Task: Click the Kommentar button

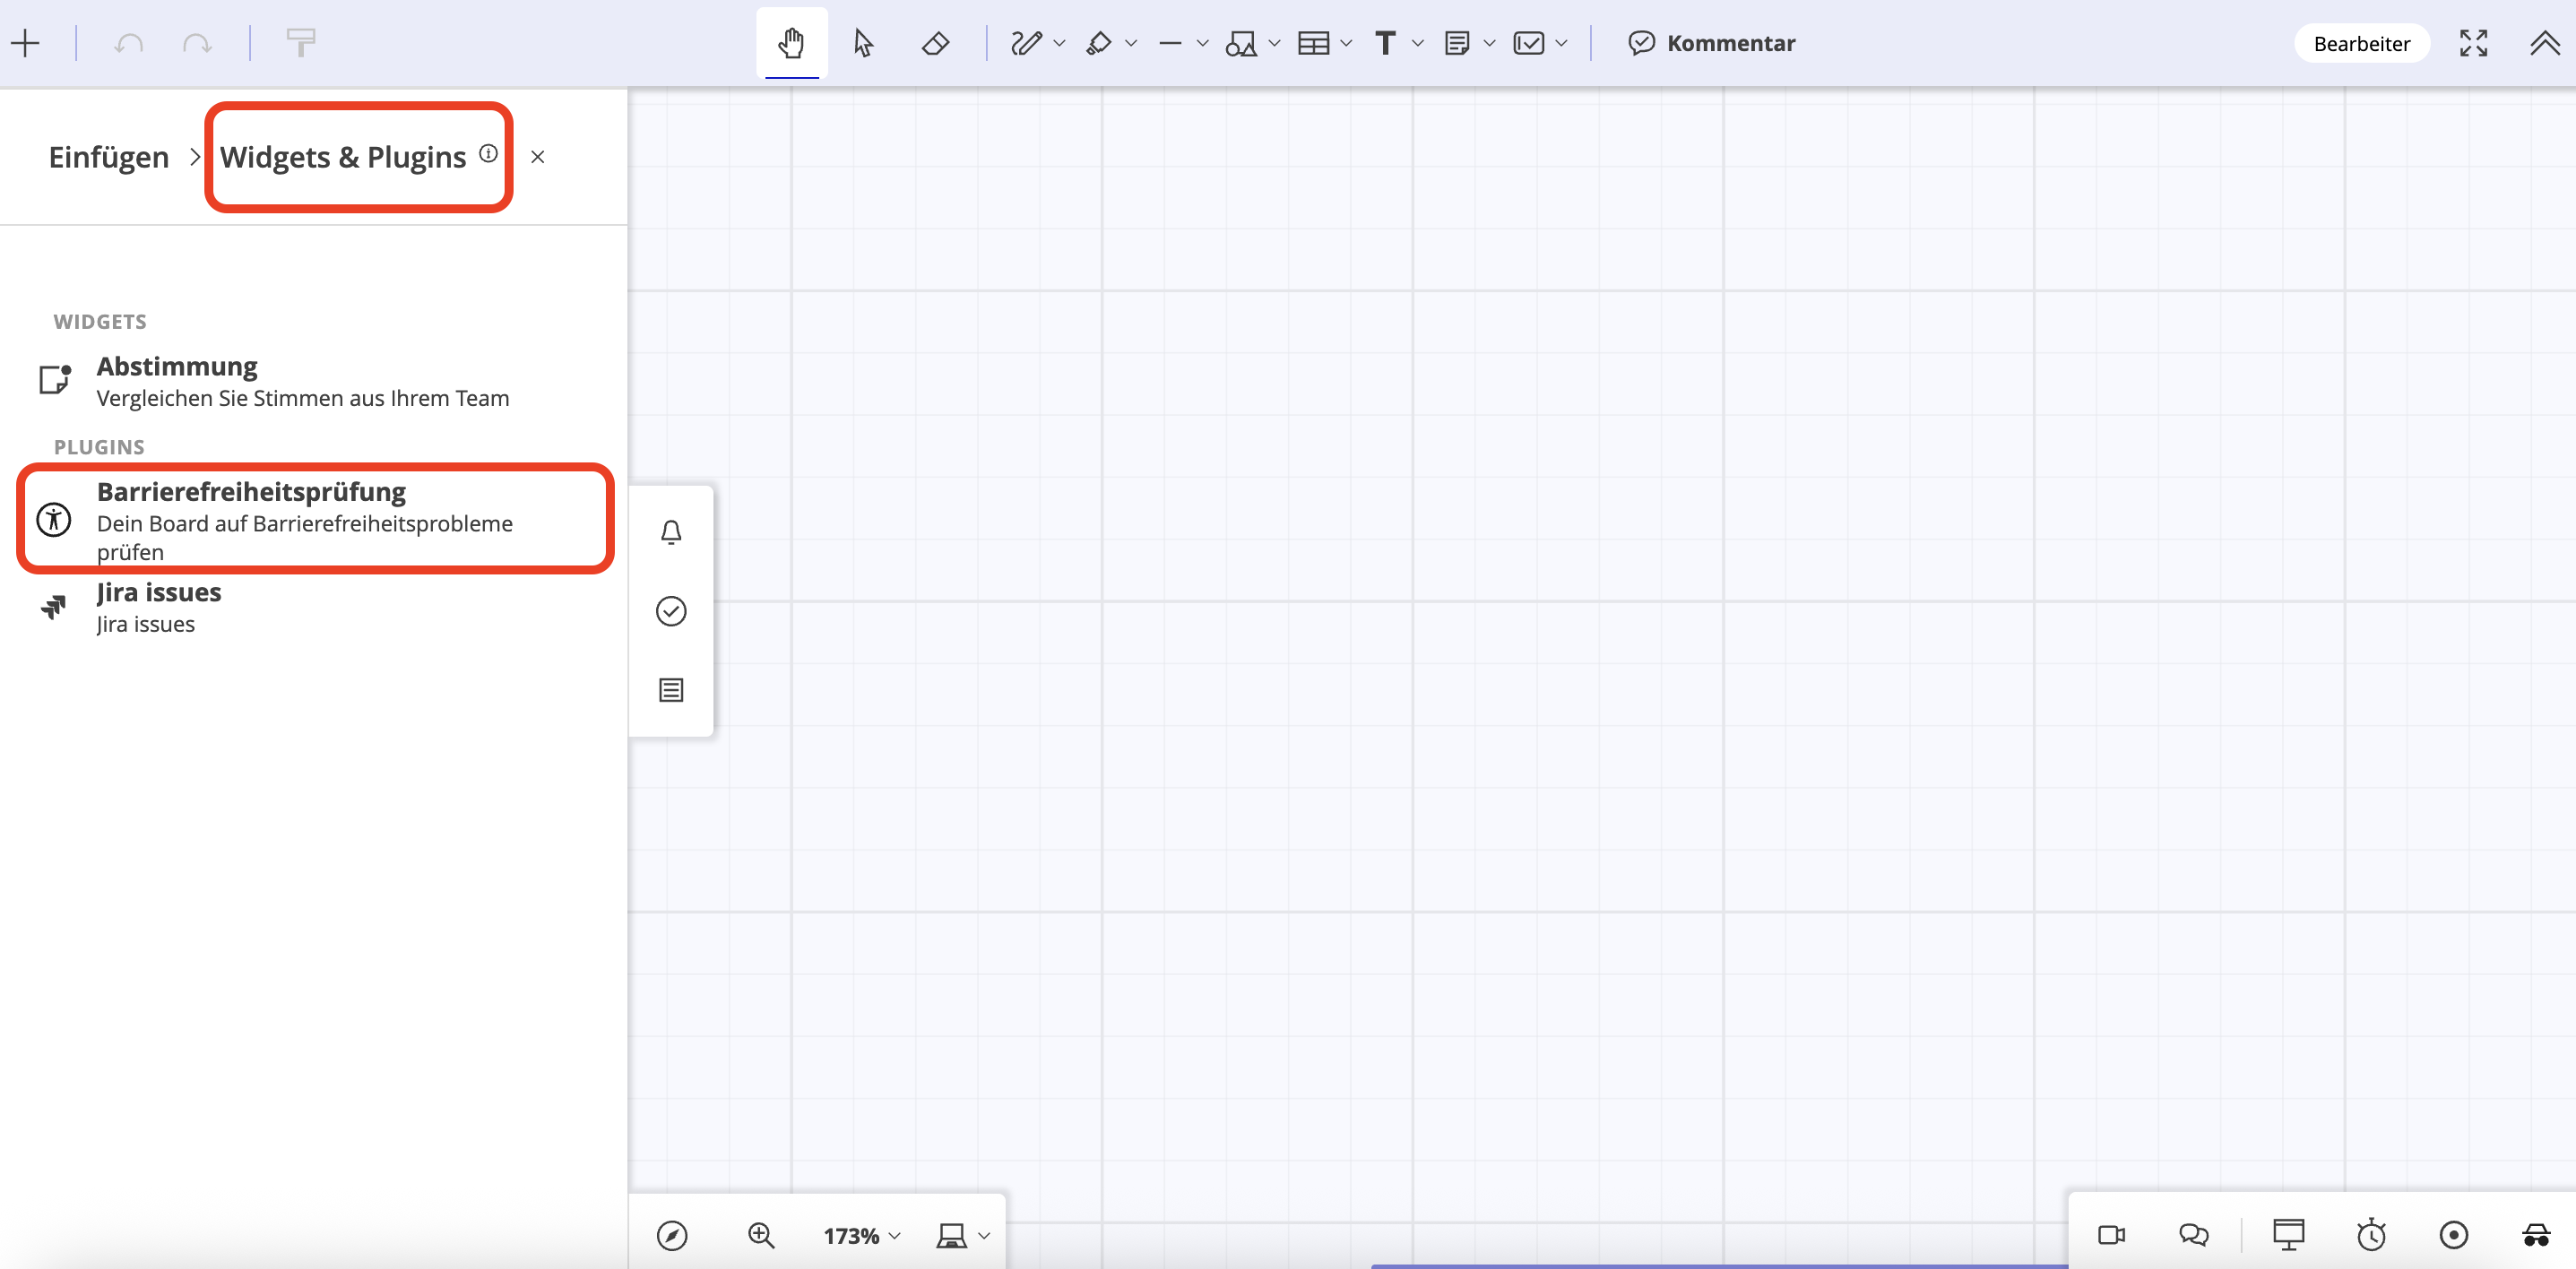Action: point(1711,43)
